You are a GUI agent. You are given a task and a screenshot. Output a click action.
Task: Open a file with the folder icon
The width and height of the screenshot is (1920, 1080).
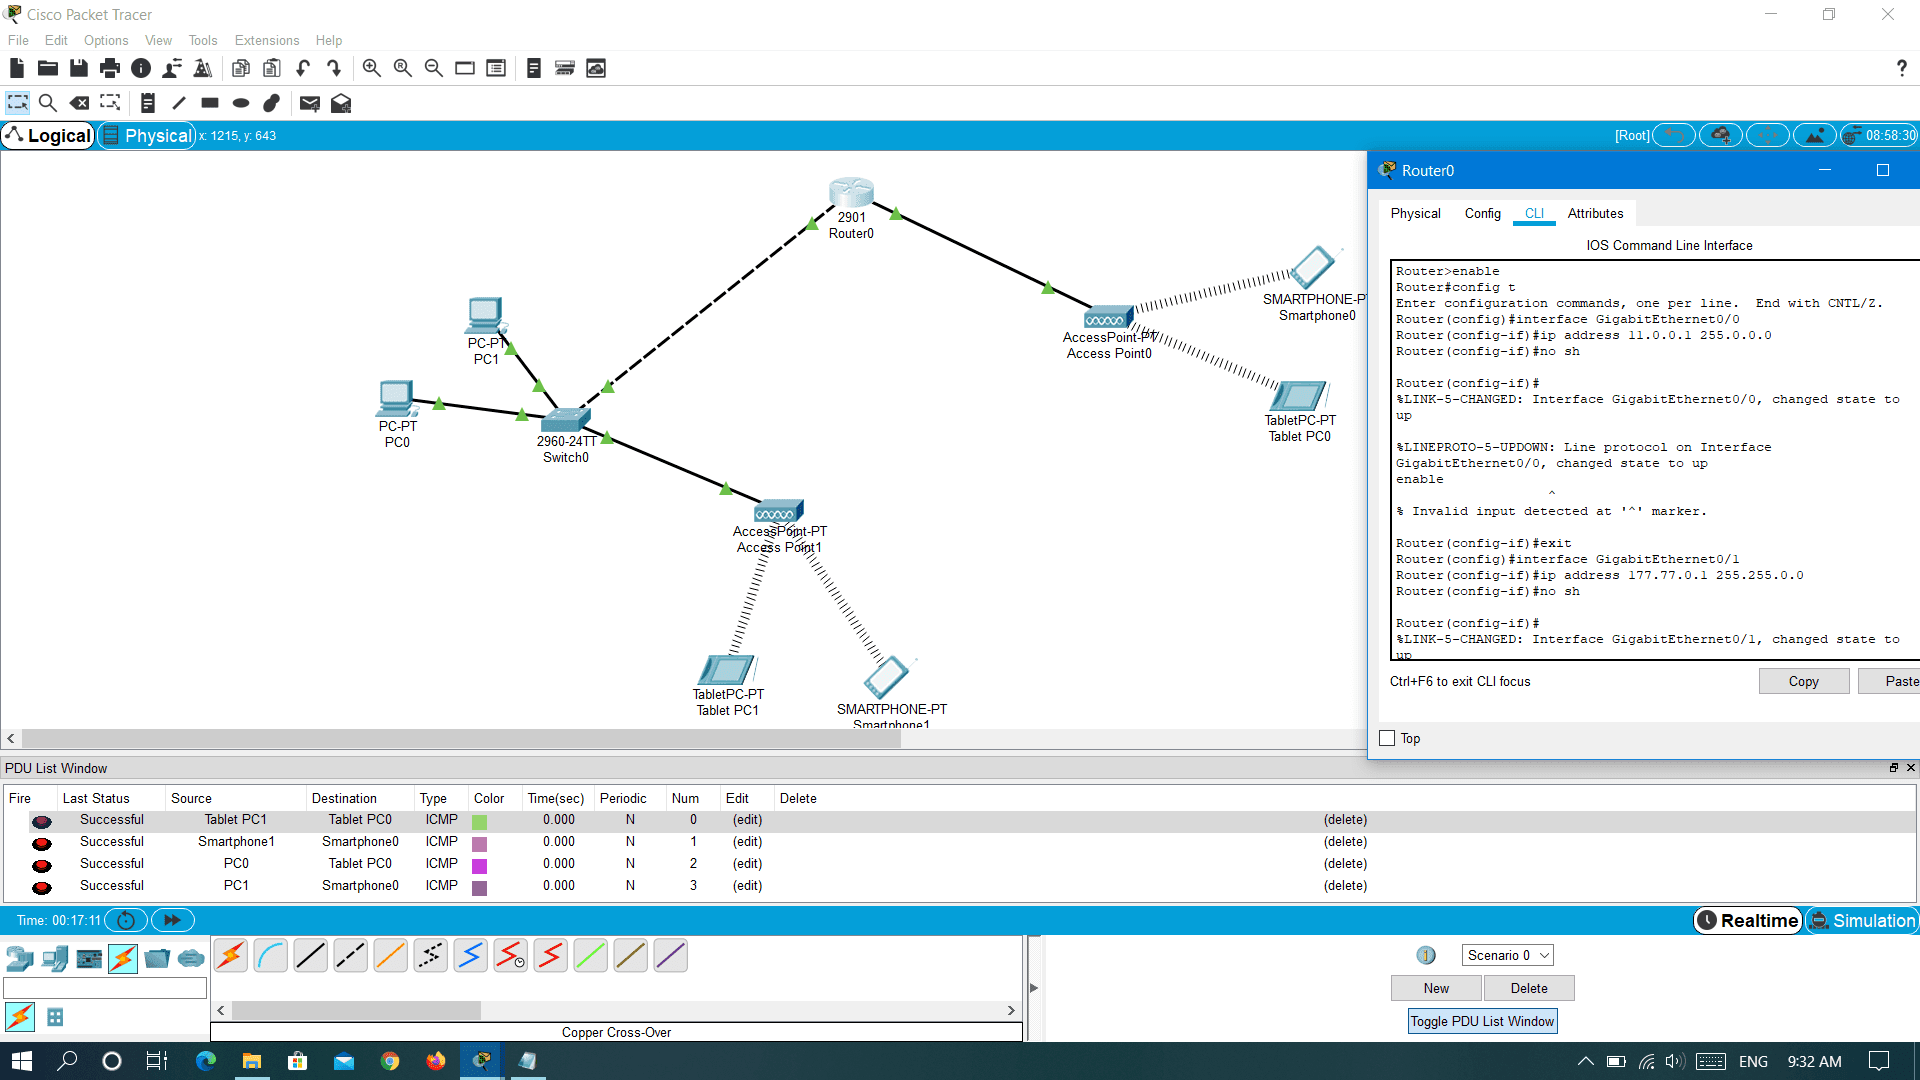tap(48, 68)
